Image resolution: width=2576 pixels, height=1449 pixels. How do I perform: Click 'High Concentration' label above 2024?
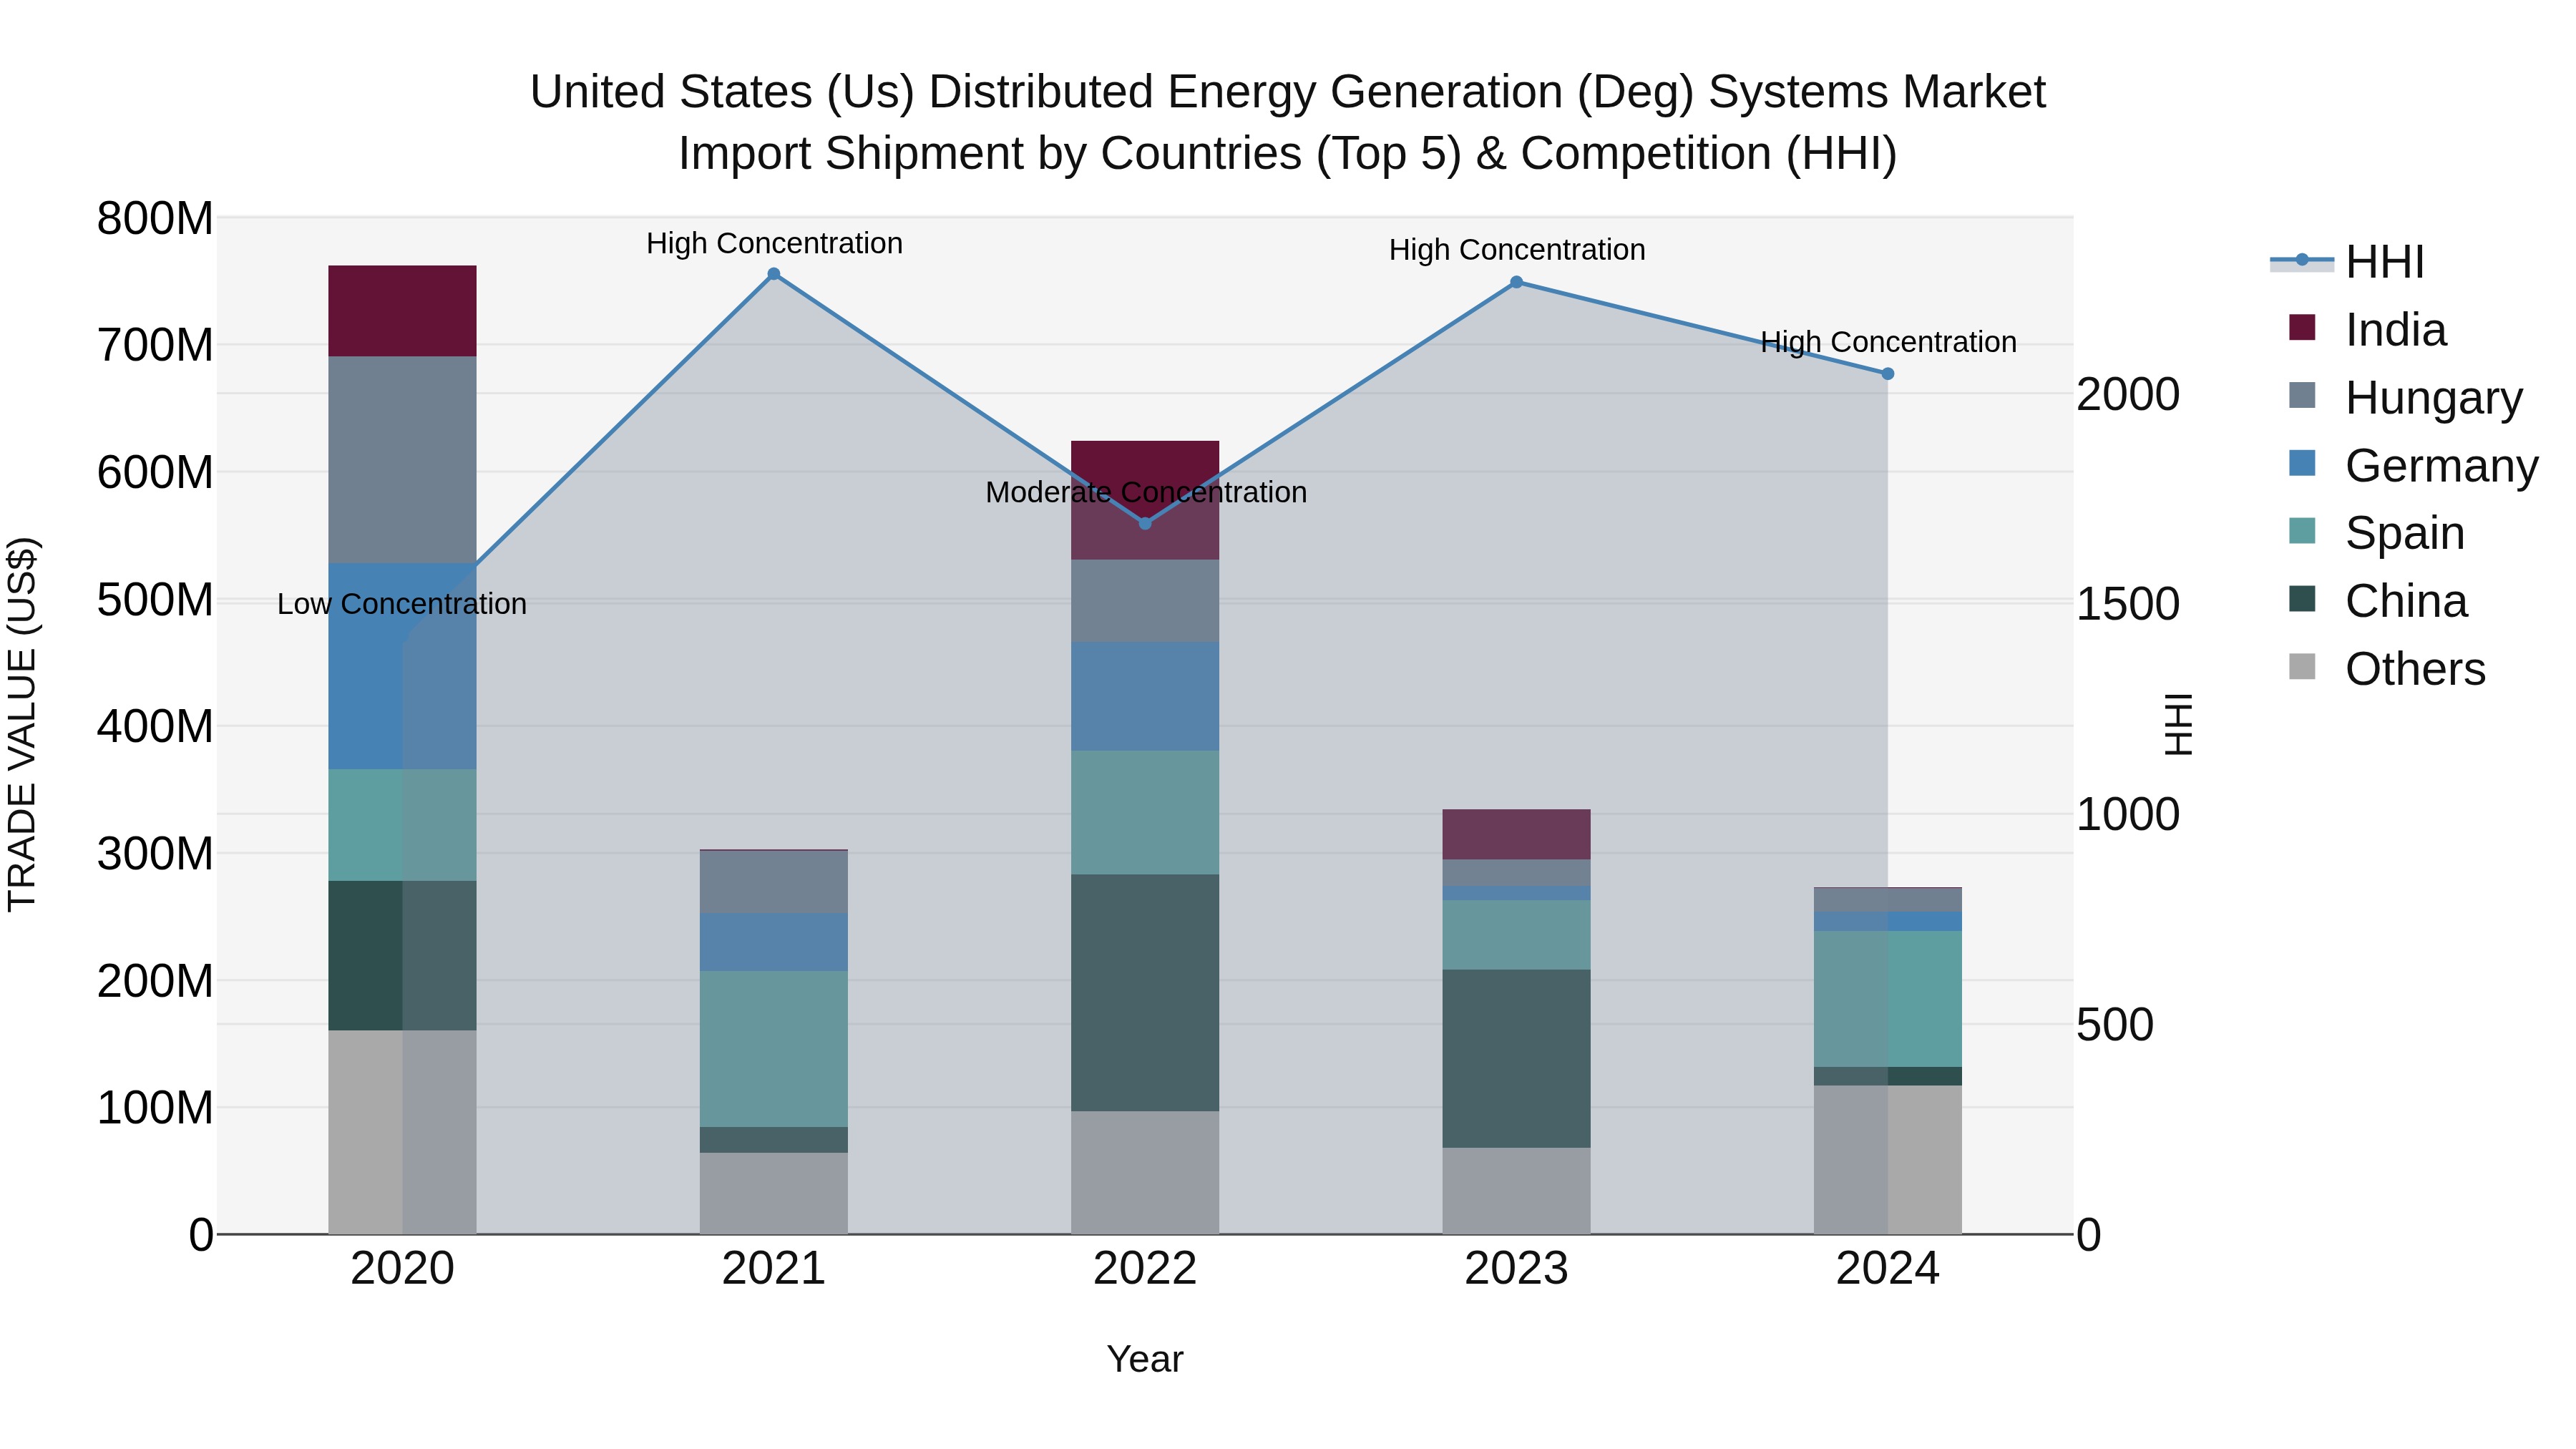point(1888,342)
